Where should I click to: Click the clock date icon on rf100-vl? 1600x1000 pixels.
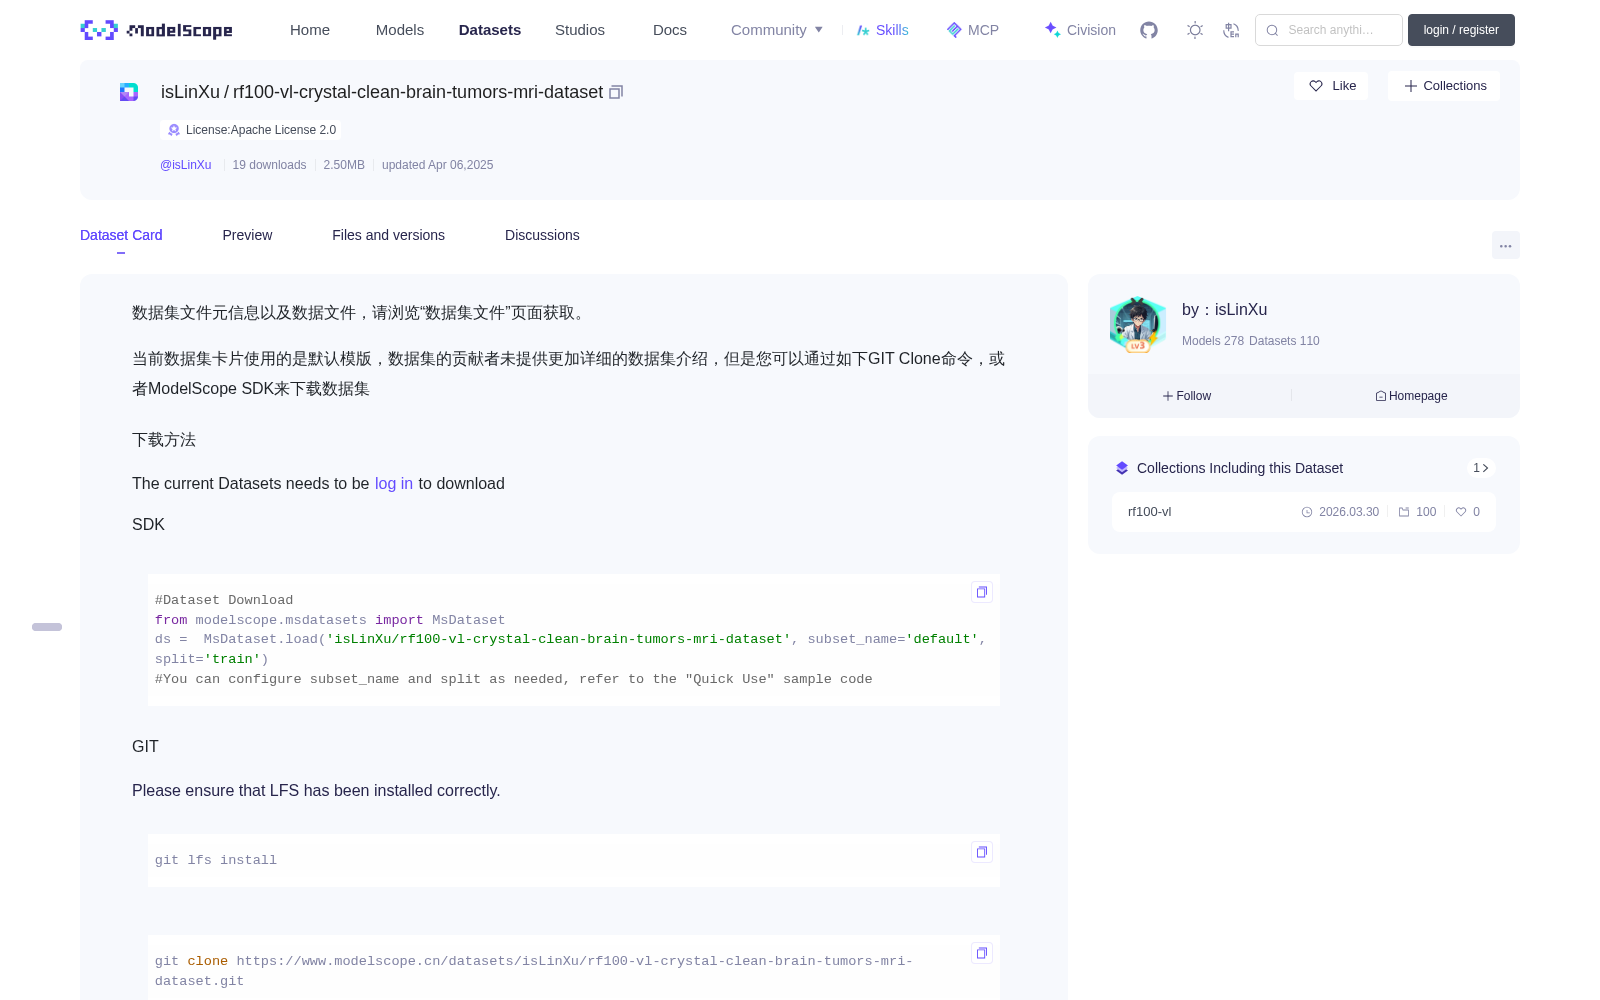click(1307, 512)
